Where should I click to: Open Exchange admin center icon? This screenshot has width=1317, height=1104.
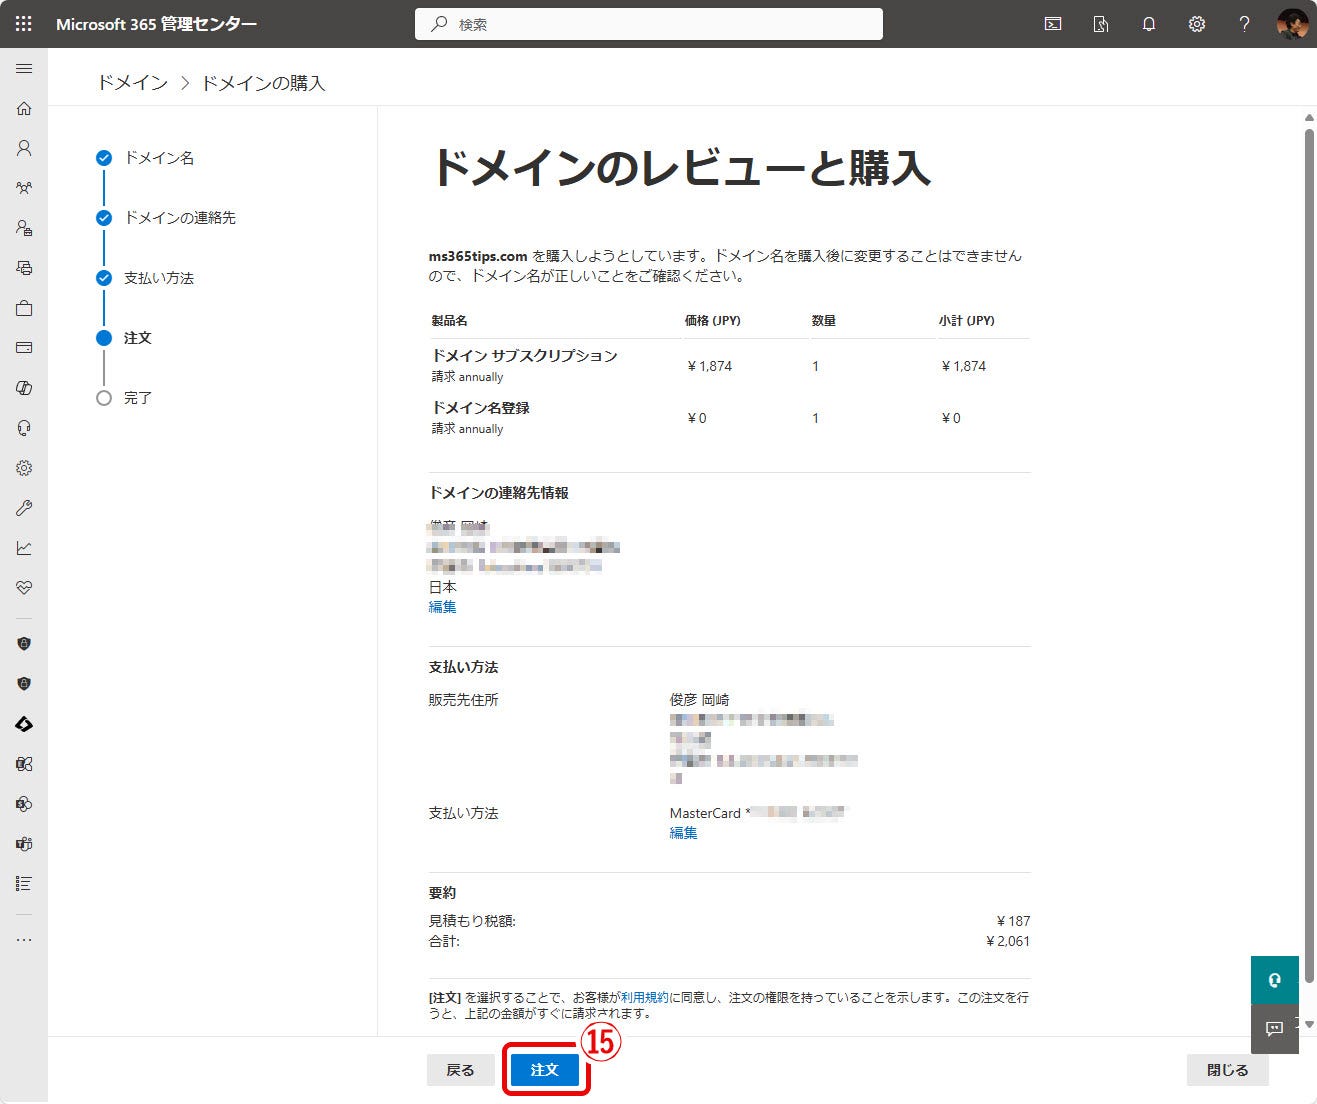[x=24, y=764]
